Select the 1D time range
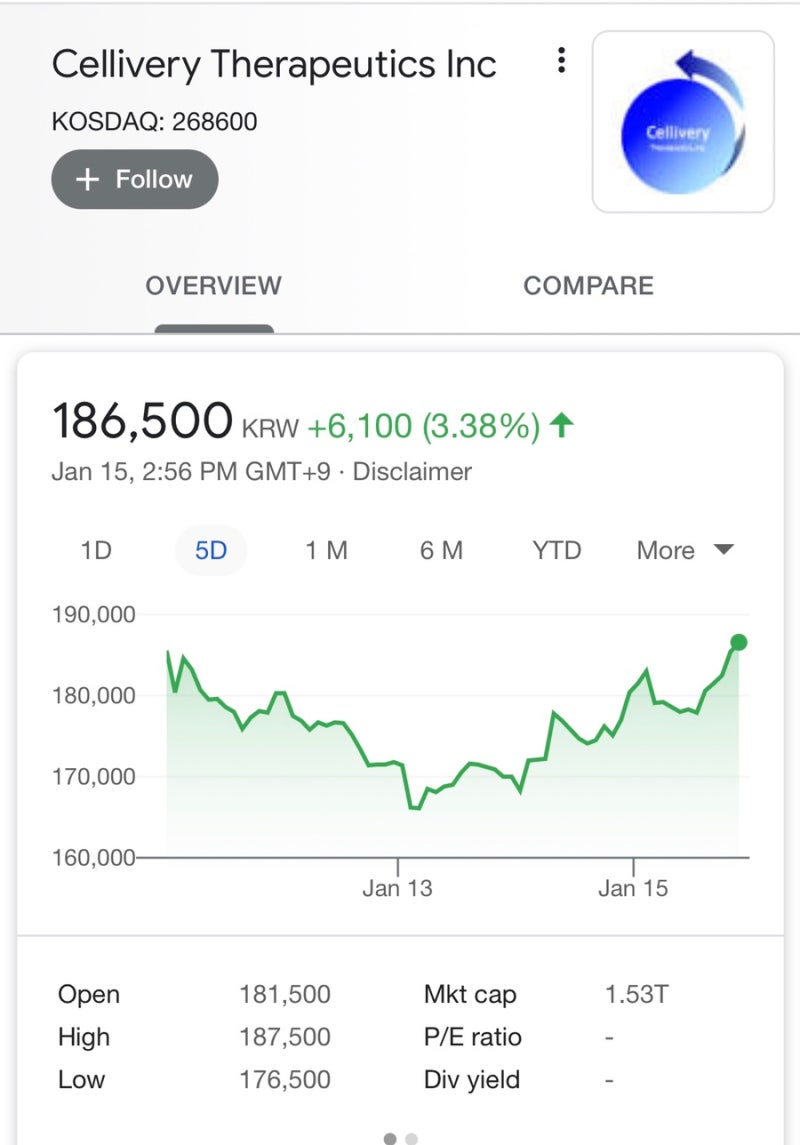Viewport: 800px width, 1145px height. point(96,550)
